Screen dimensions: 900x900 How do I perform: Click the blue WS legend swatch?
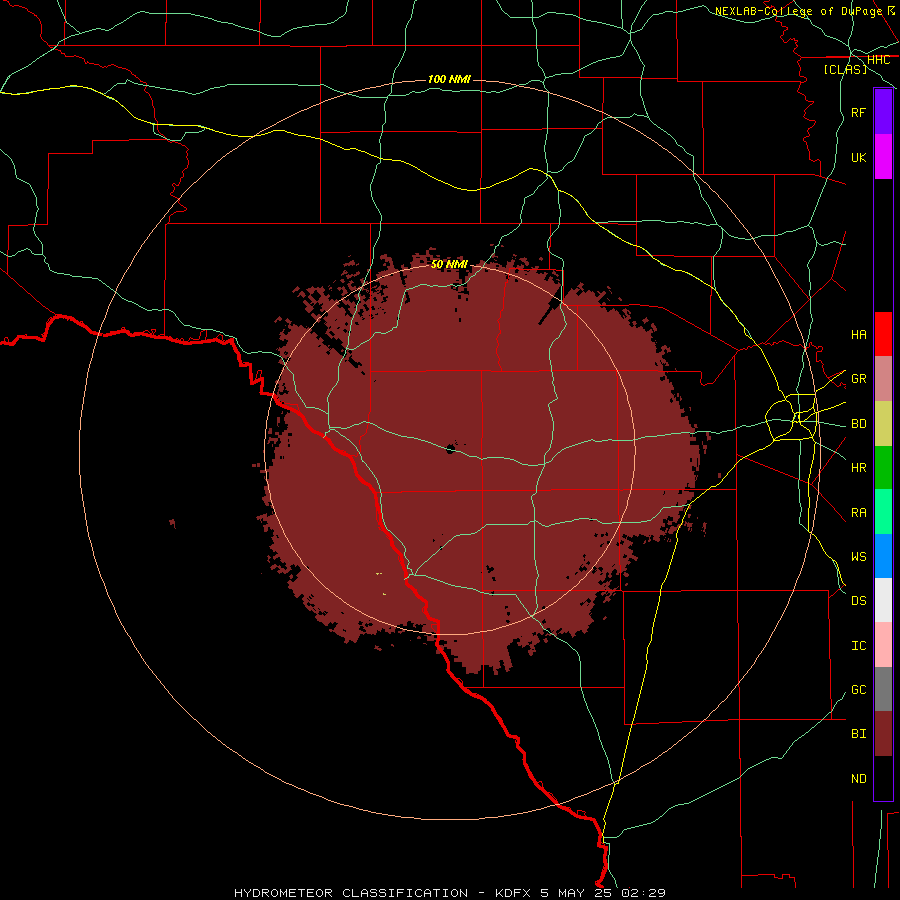[x=883, y=556]
